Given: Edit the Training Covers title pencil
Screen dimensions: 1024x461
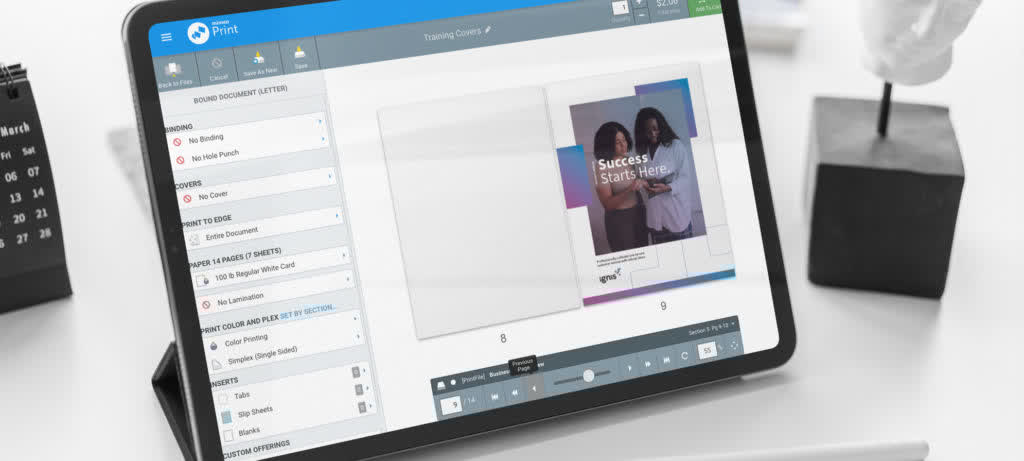Looking at the screenshot, I should coord(488,29).
